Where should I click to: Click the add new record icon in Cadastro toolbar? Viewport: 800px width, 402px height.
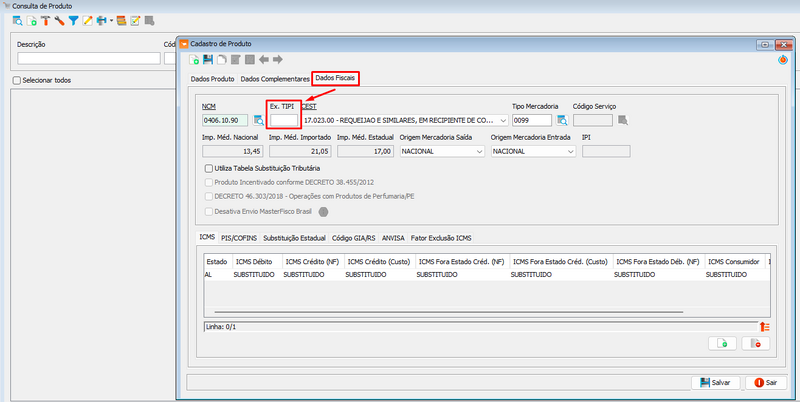195,60
